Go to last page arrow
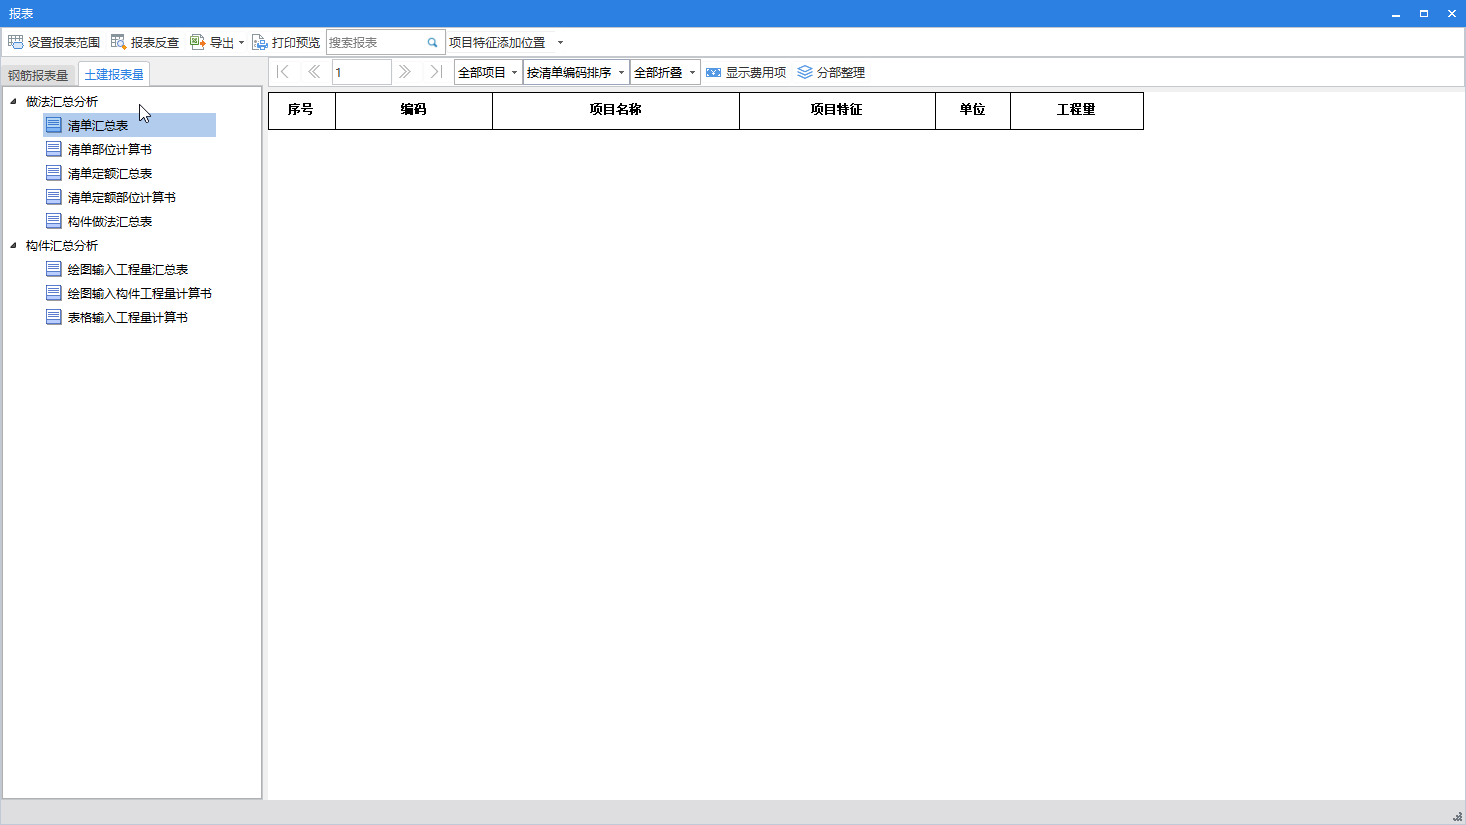 pyautogui.click(x=436, y=72)
